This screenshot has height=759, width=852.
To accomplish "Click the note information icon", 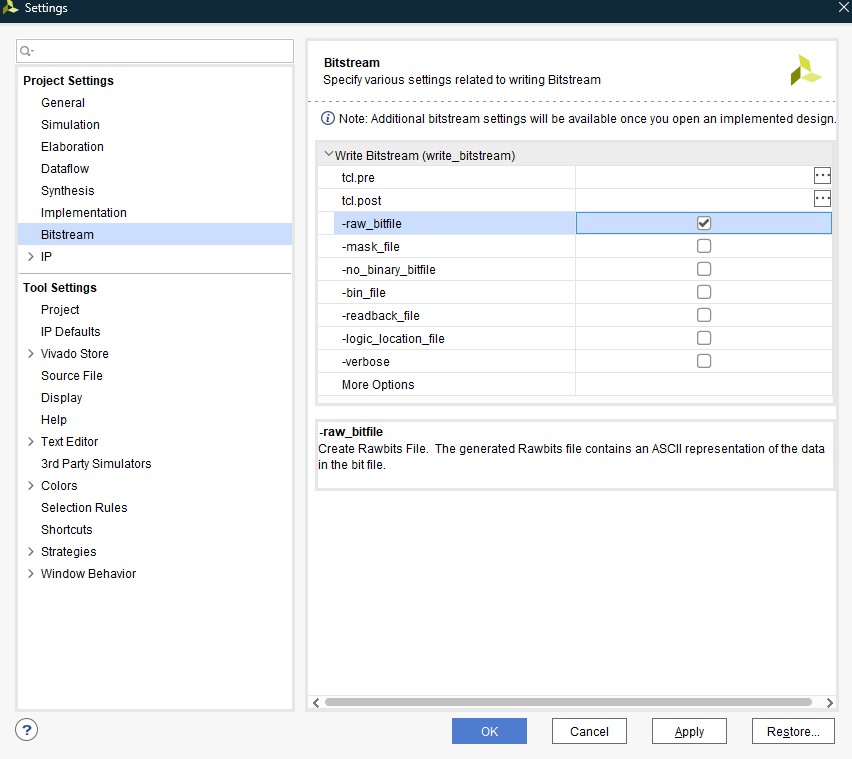I will tap(328, 119).
